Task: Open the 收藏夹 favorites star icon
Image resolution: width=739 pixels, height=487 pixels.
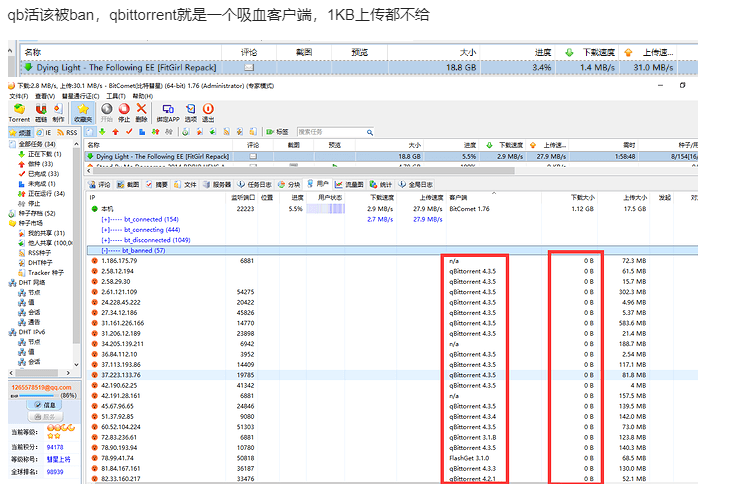Action: point(83,111)
